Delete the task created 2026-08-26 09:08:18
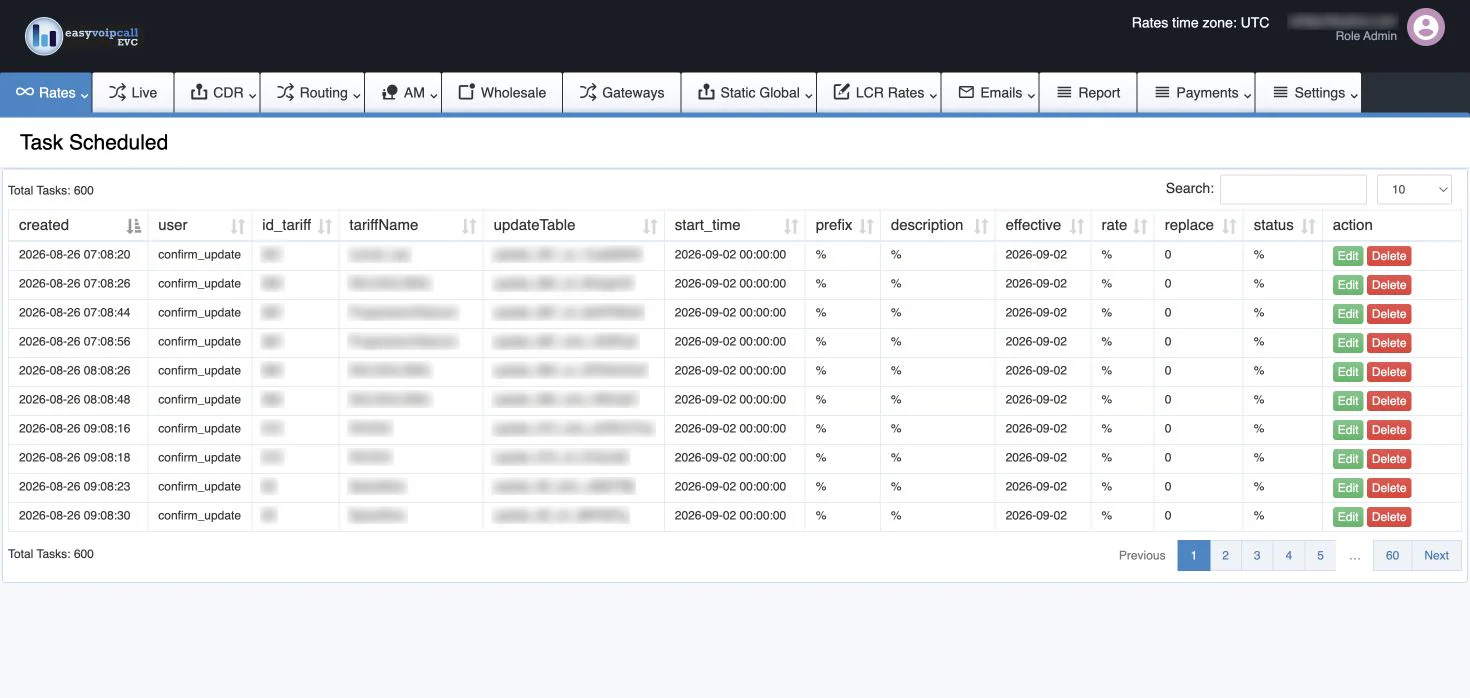The image size is (1470, 698). tap(1389, 459)
